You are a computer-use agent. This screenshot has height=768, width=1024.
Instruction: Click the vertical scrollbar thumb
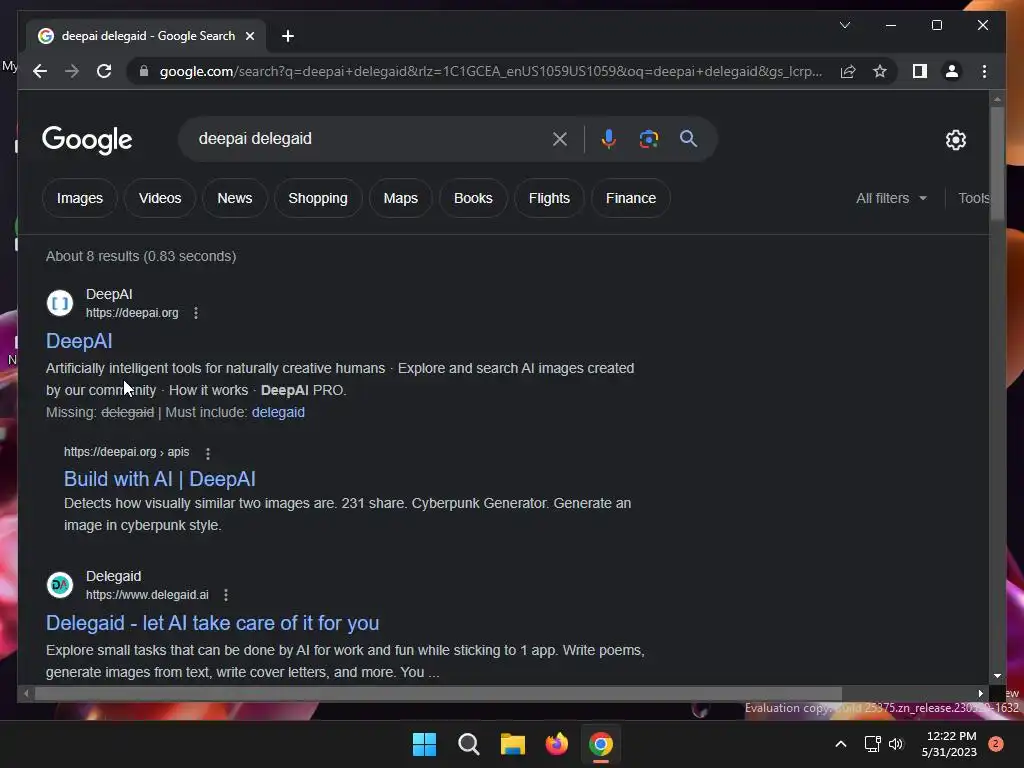coord(997,163)
